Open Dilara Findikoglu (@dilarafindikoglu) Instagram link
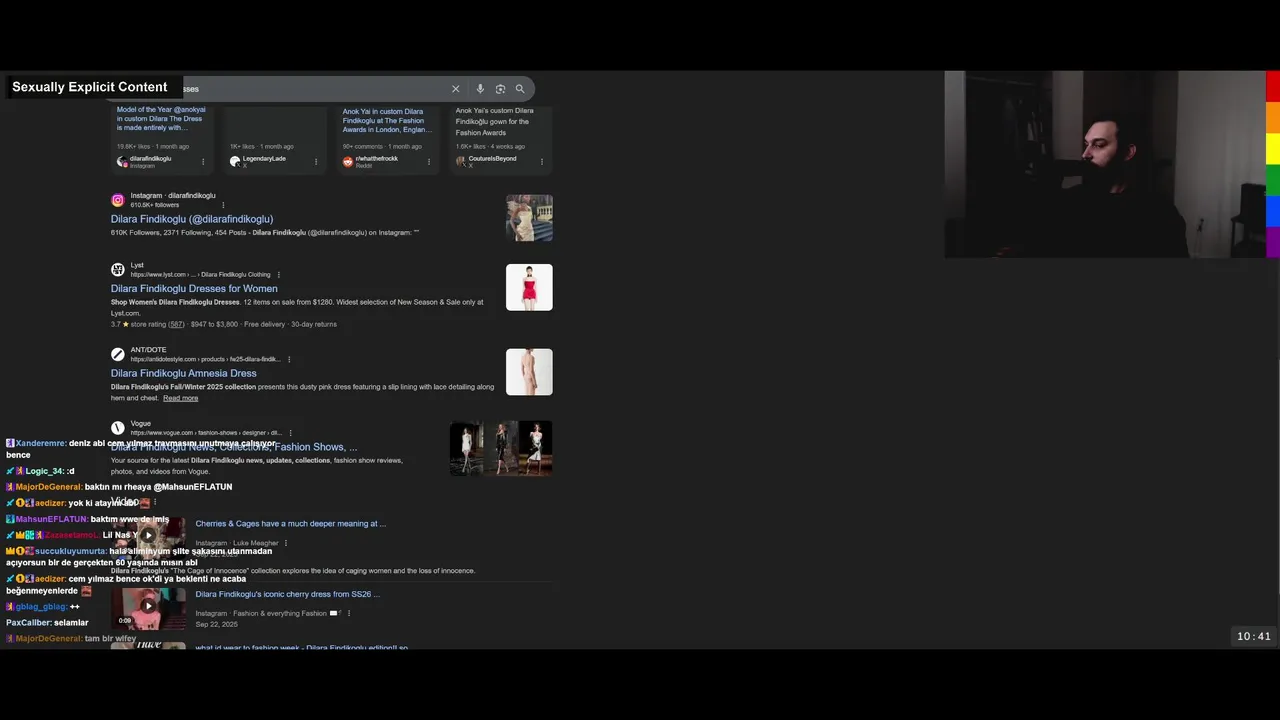1280x720 pixels. pyautogui.click(x=192, y=219)
